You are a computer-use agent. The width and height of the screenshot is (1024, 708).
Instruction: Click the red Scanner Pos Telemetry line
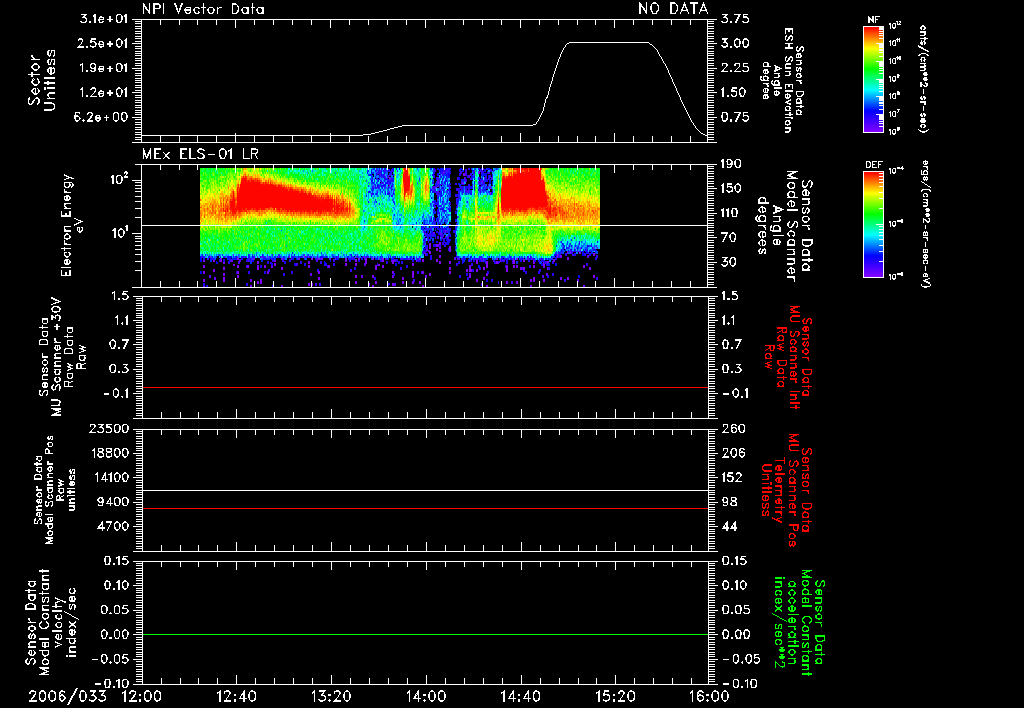coord(424,508)
